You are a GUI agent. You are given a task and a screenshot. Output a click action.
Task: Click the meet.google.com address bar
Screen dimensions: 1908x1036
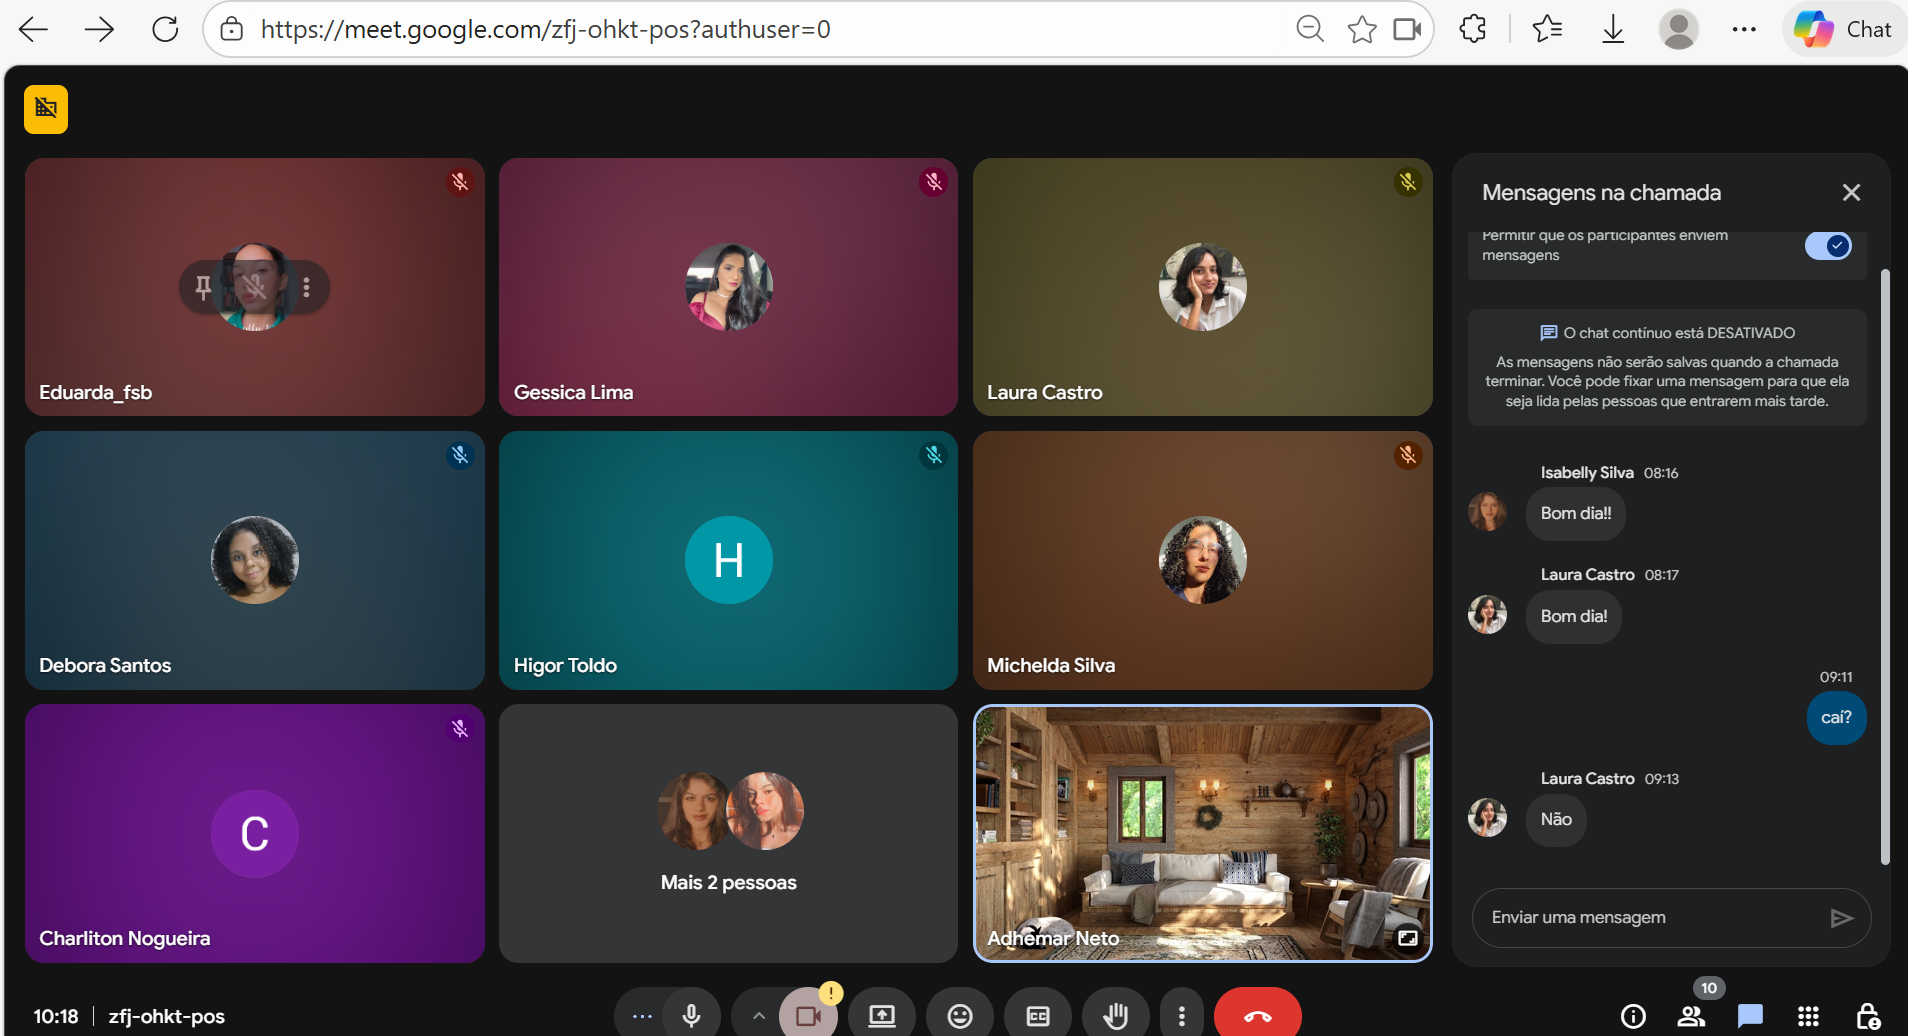545,29
